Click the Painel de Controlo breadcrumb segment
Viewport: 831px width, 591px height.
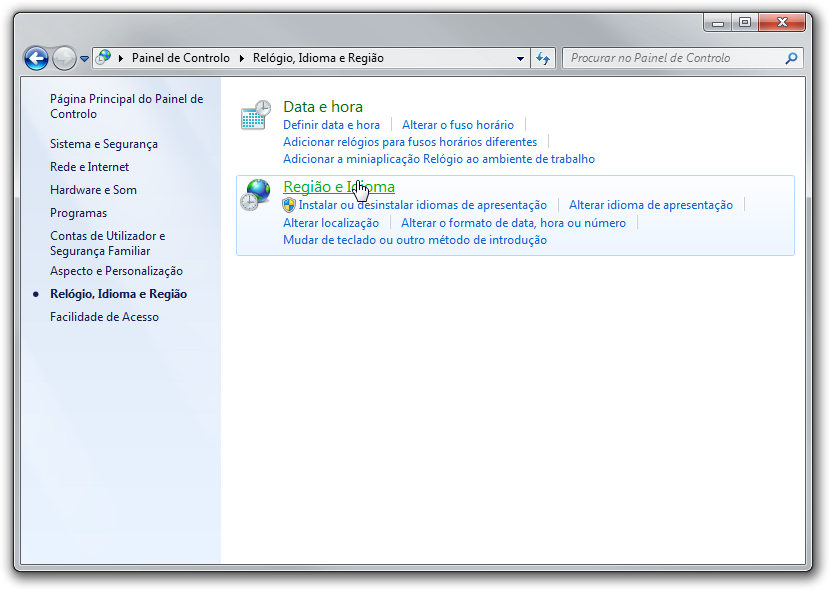click(181, 58)
